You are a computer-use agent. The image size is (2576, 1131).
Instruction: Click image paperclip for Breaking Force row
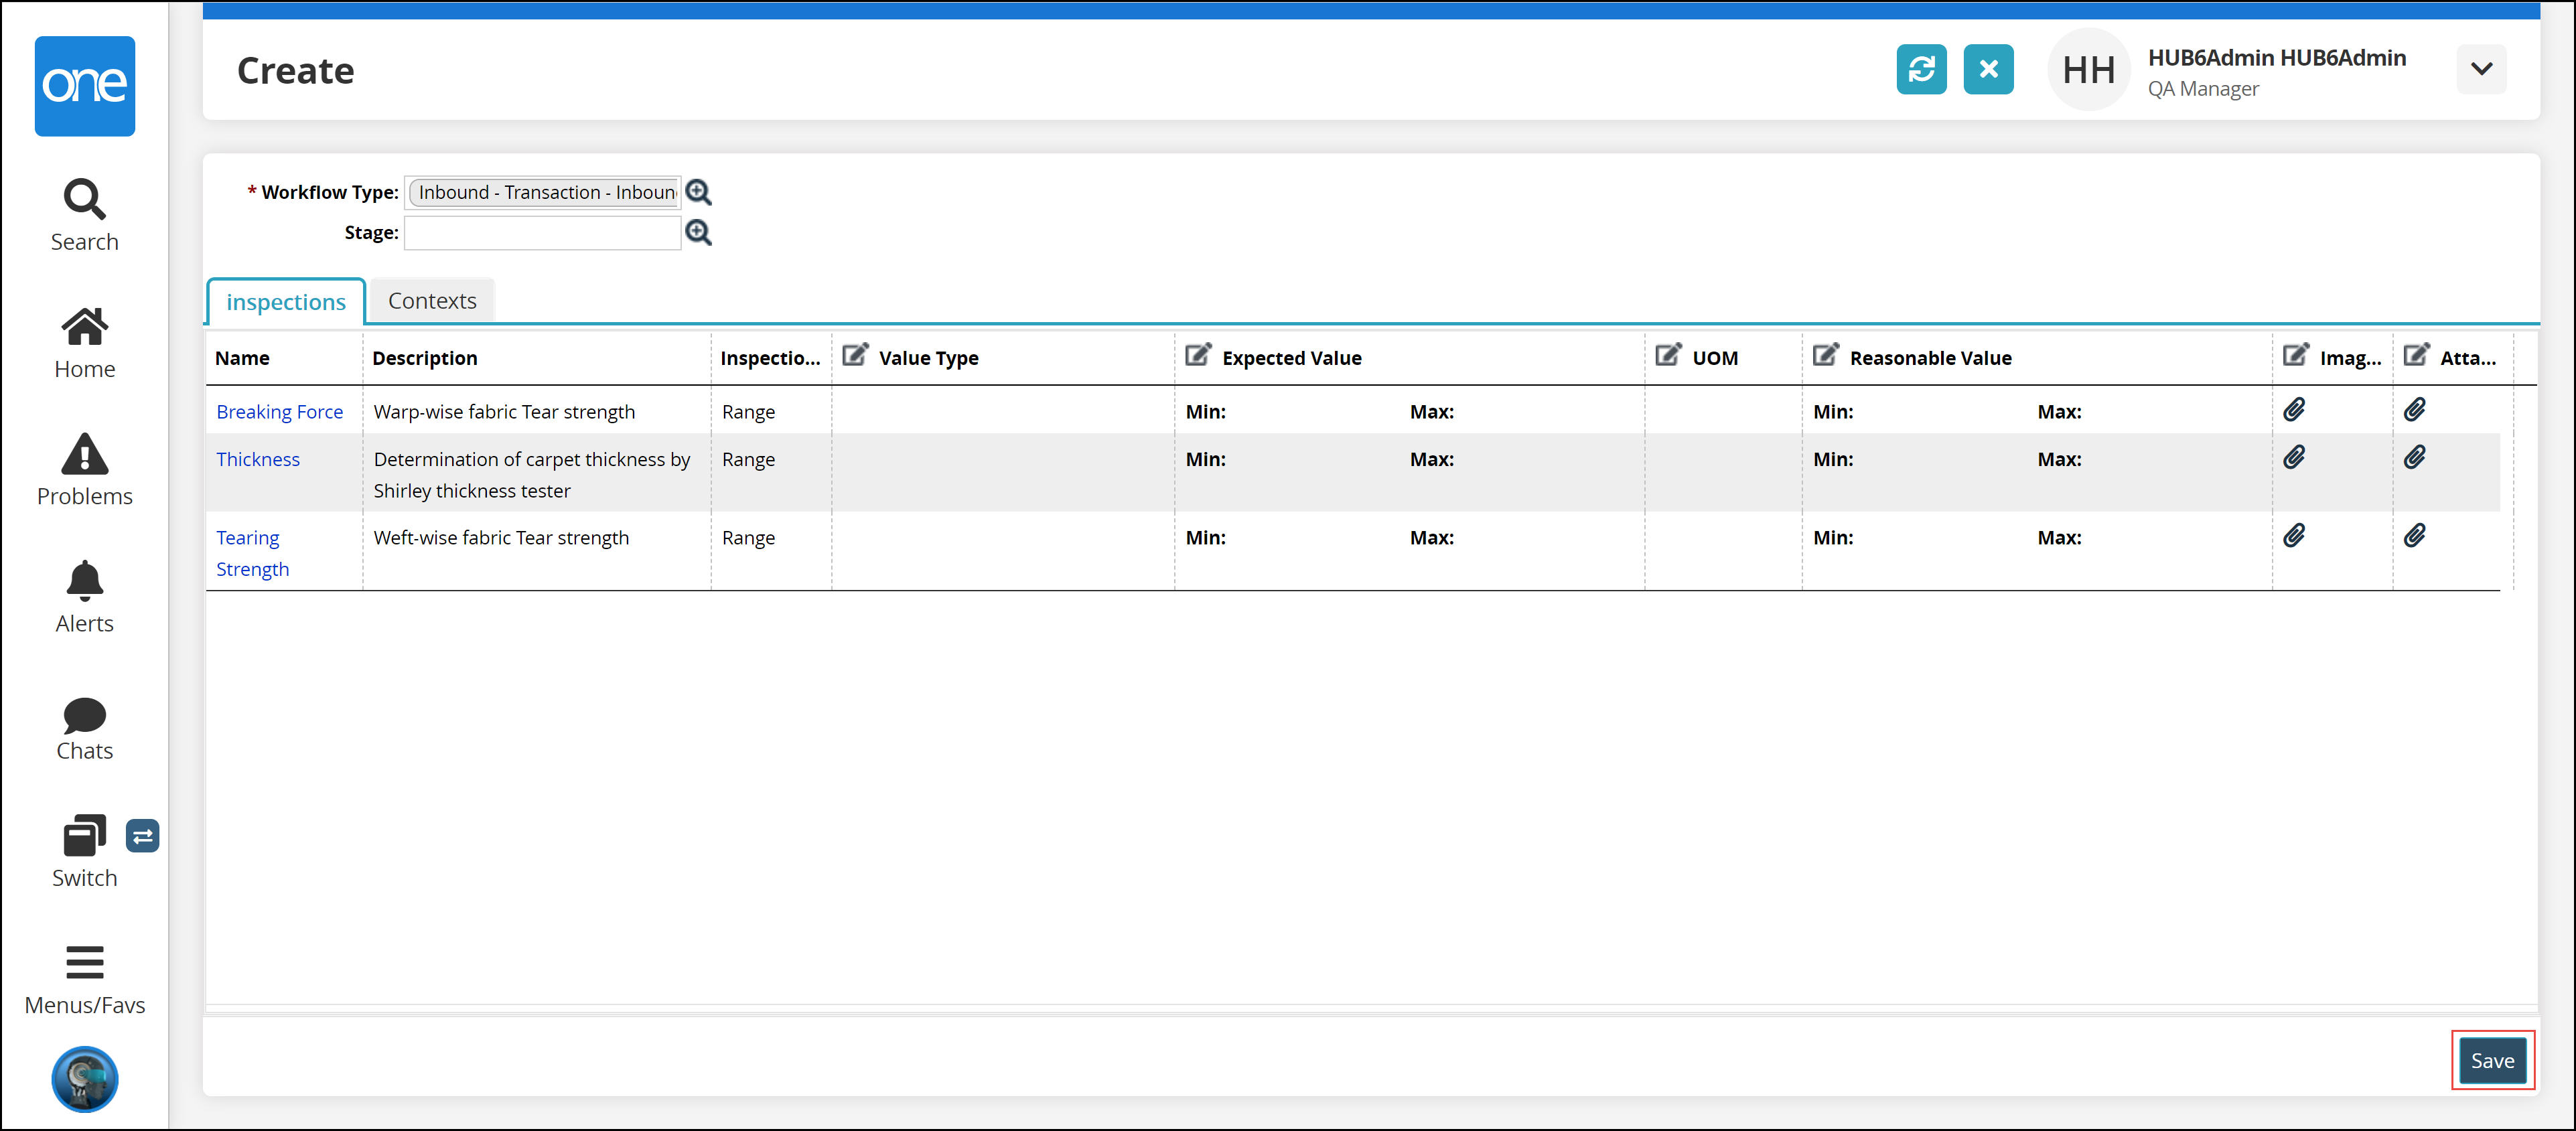point(2293,410)
